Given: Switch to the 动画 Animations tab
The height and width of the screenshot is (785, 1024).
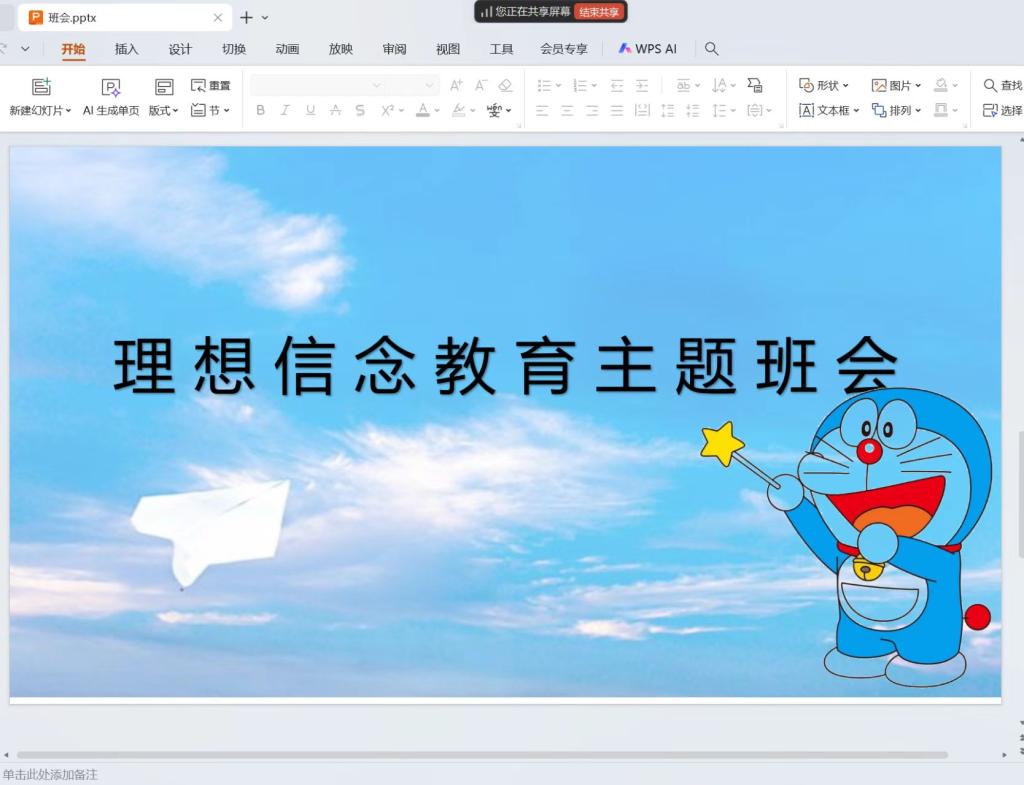Looking at the screenshot, I should [x=287, y=49].
